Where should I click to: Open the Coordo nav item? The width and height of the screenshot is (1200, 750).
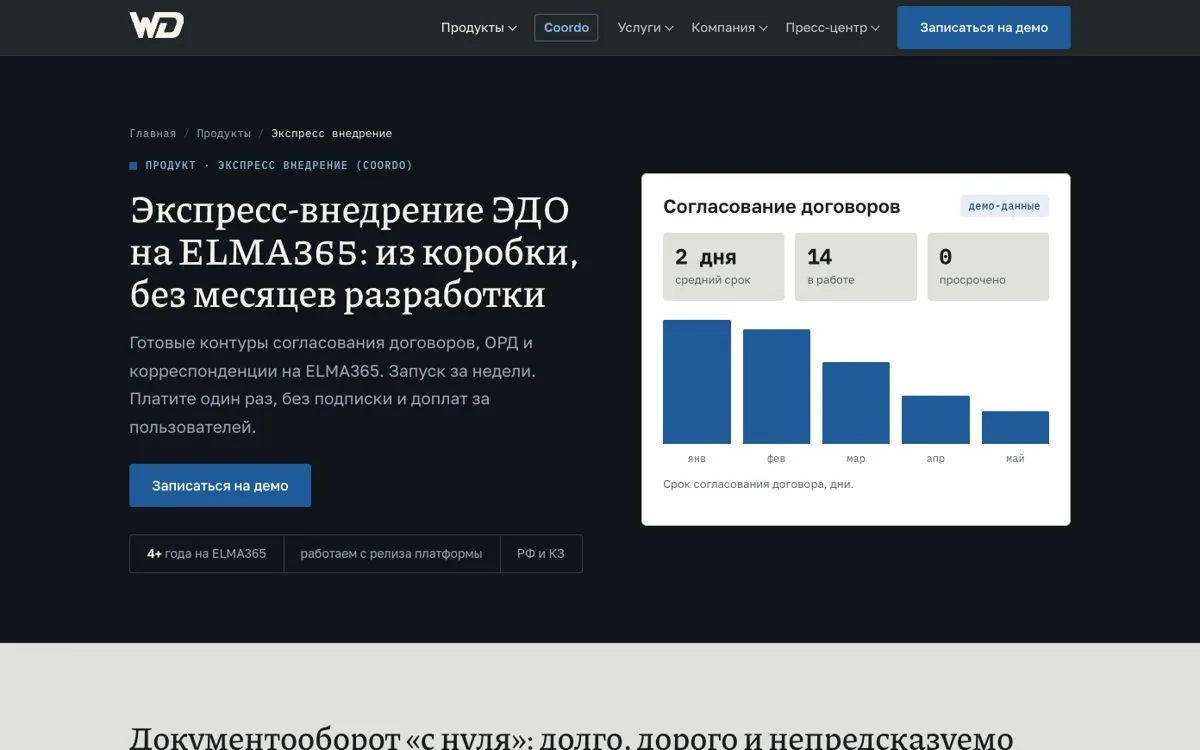566,28
